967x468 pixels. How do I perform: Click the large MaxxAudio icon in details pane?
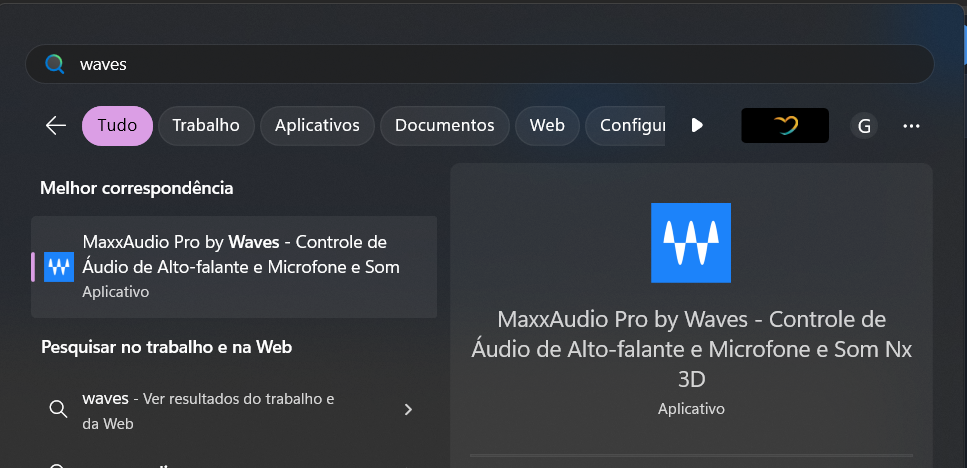pyautogui.click(x=690, y=242)
